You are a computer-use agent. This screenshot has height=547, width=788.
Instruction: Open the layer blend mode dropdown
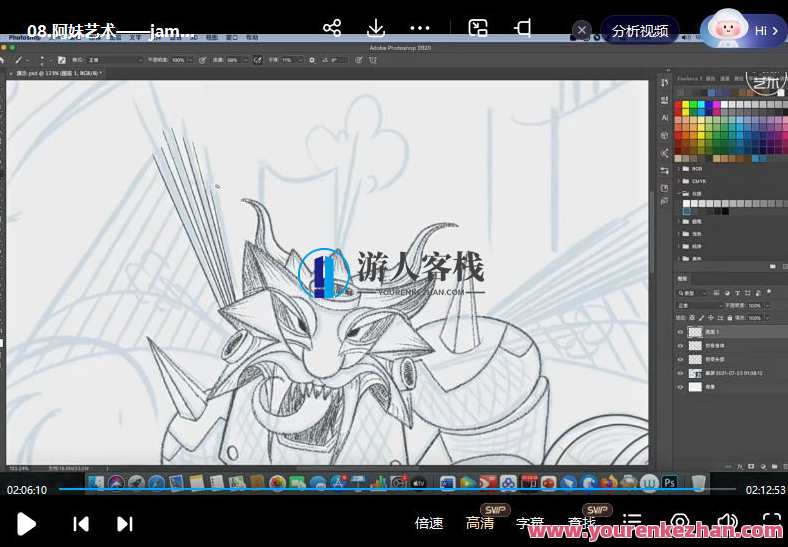[x=699, y=305]
